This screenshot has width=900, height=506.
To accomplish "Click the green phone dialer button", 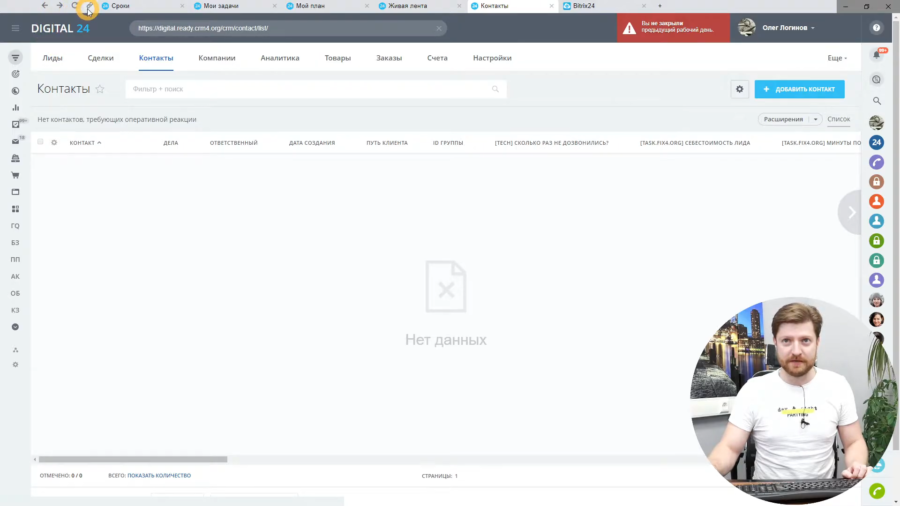I will click(876, 491).
